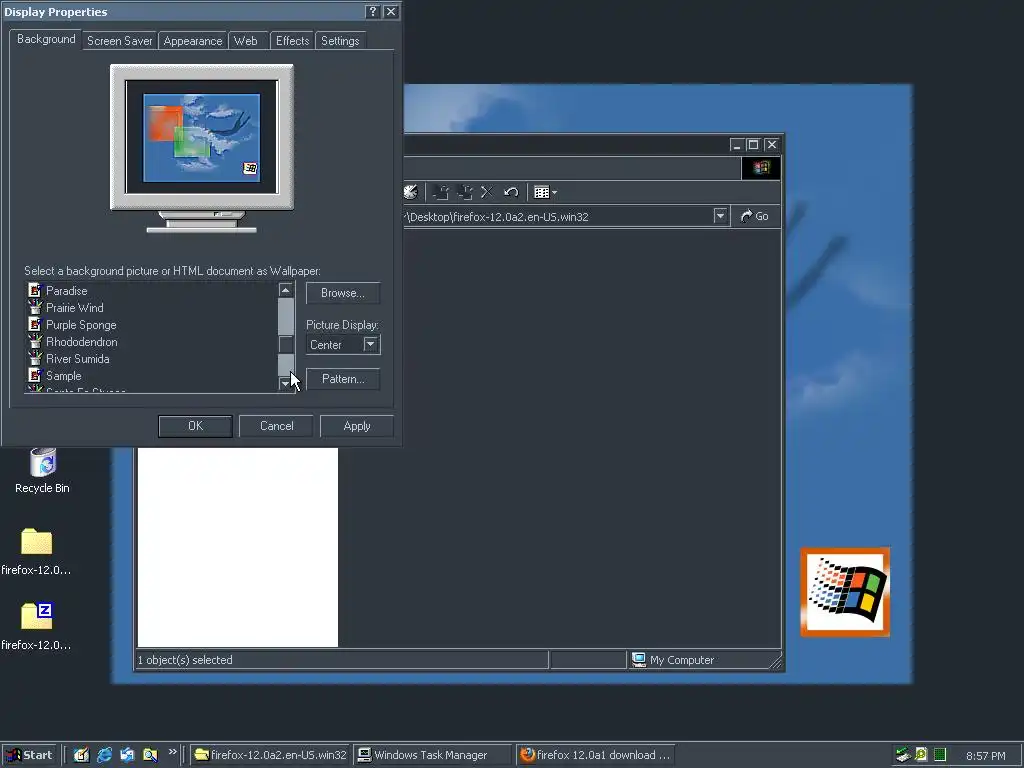Click the Rhododendron wallpaper icon
The width and height of the screenshot is (1024, 768).
35,342
